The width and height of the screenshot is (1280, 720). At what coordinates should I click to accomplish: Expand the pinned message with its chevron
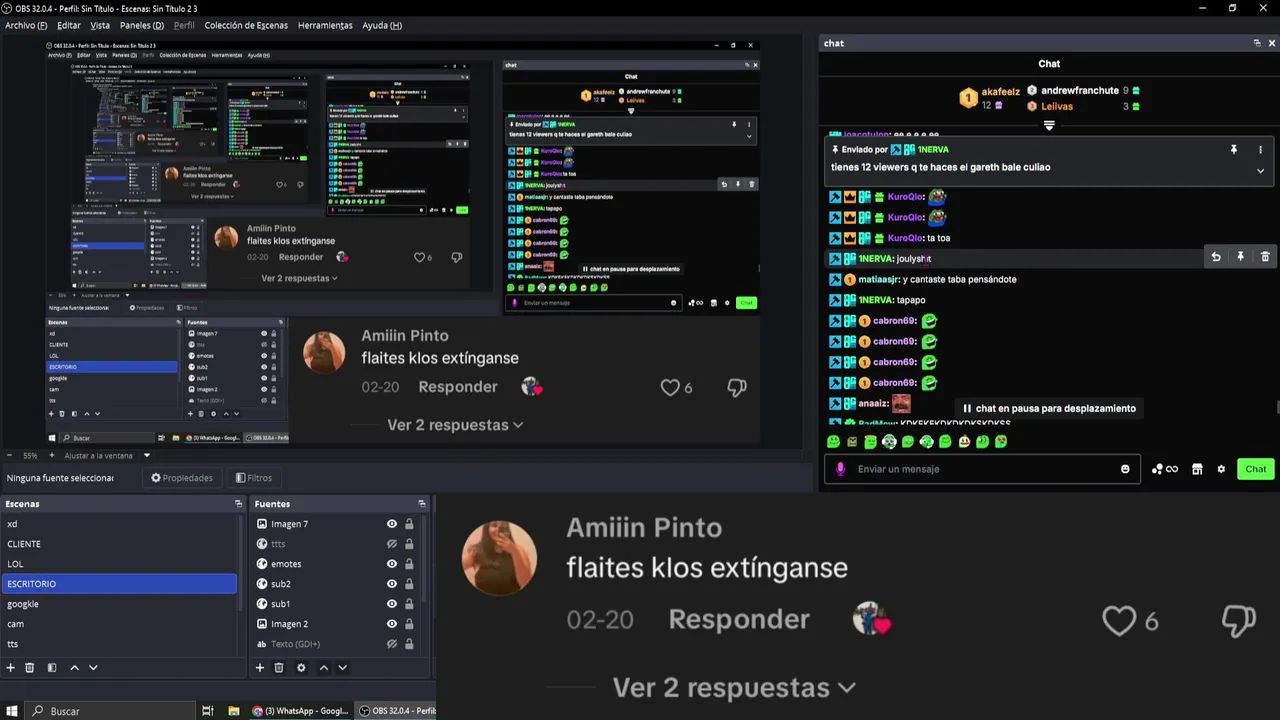(1260, 171)
